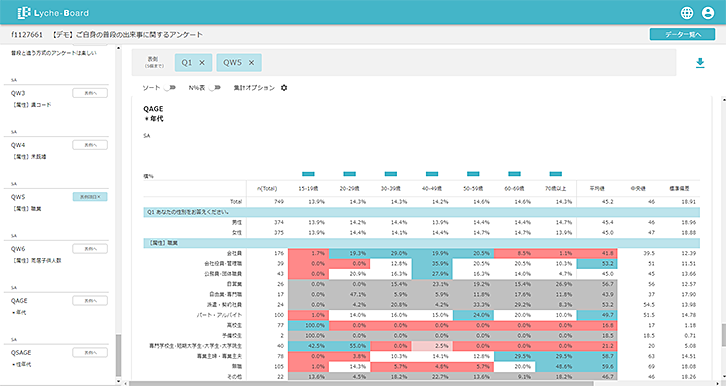The height and width of the screenshot is (386, 726).
Task: Click the 55.0% cell in students row
Action: coord(350,346)
